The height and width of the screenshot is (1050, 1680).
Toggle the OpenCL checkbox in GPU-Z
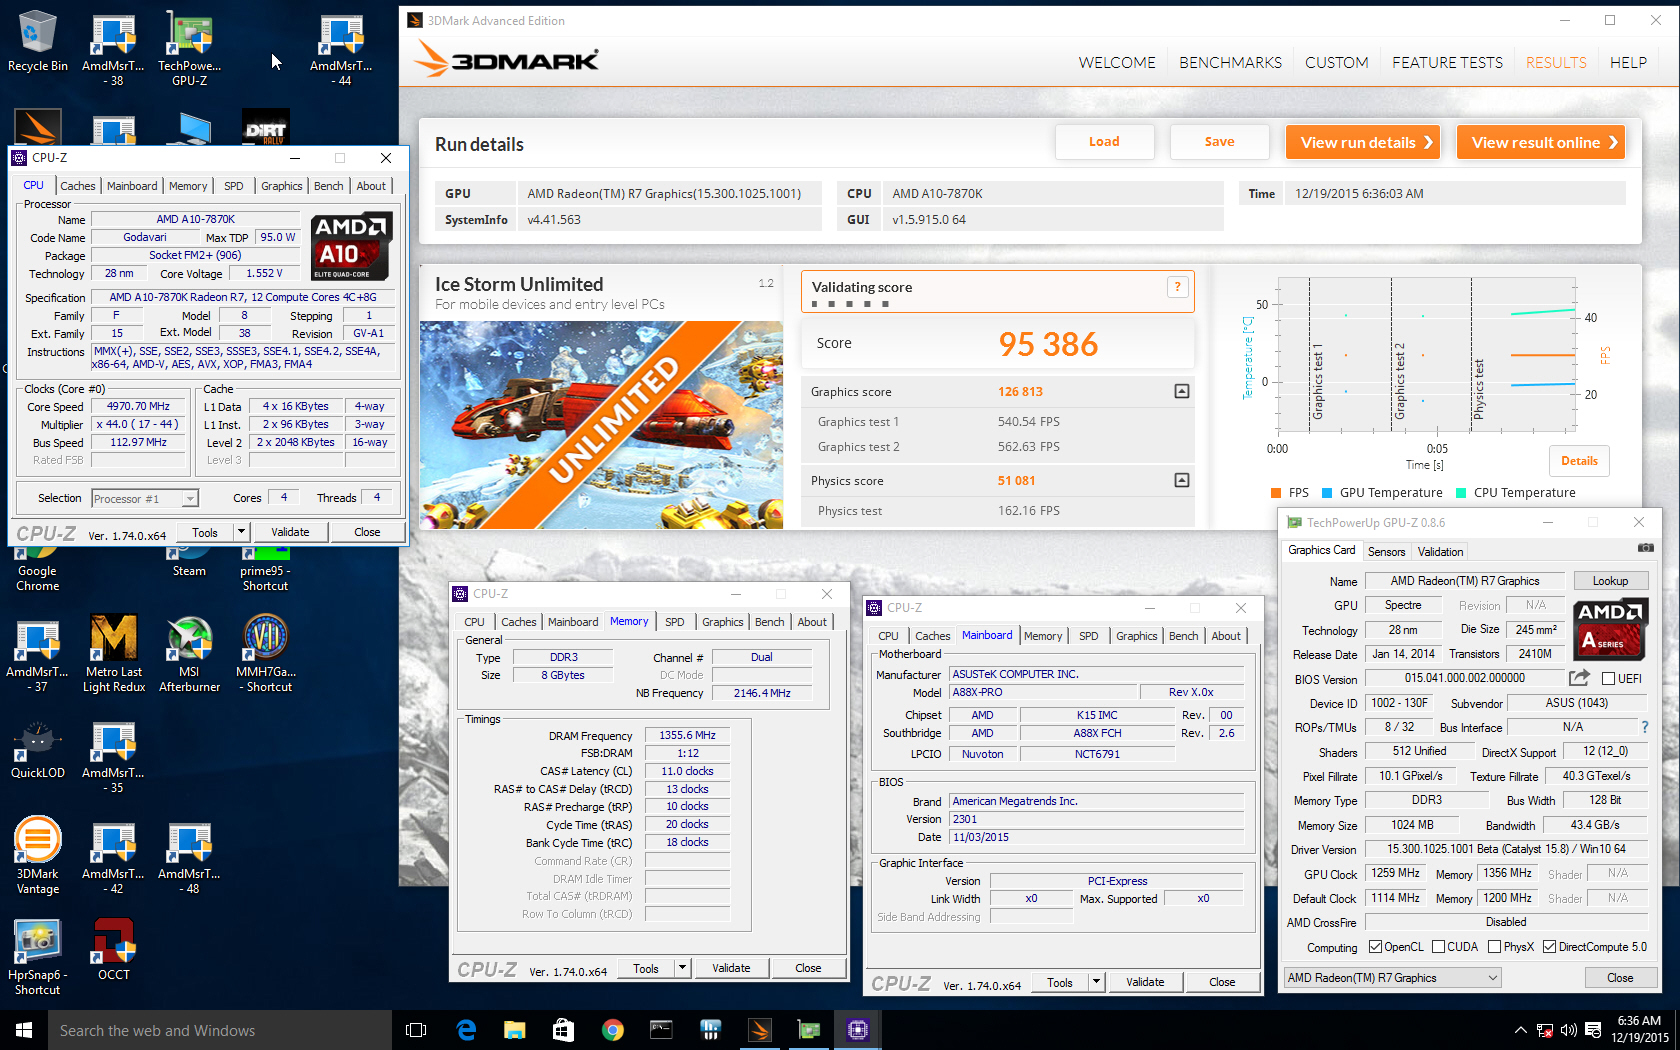pos(1375,947)
